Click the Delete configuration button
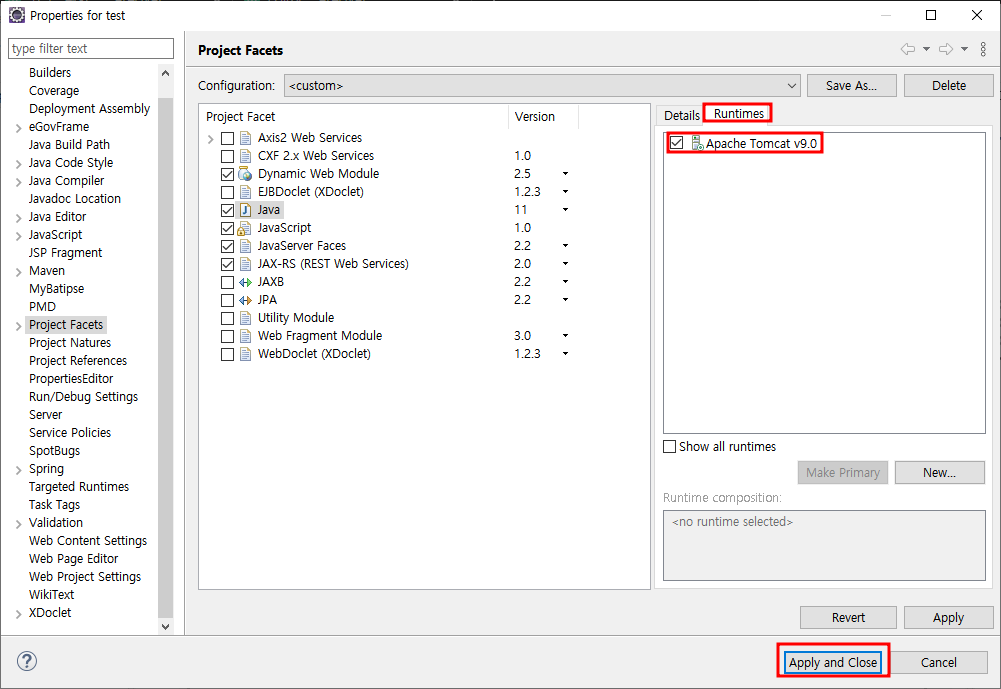Image resolution: width=1001 pixels, height=689 pixels. coord(949,86)
